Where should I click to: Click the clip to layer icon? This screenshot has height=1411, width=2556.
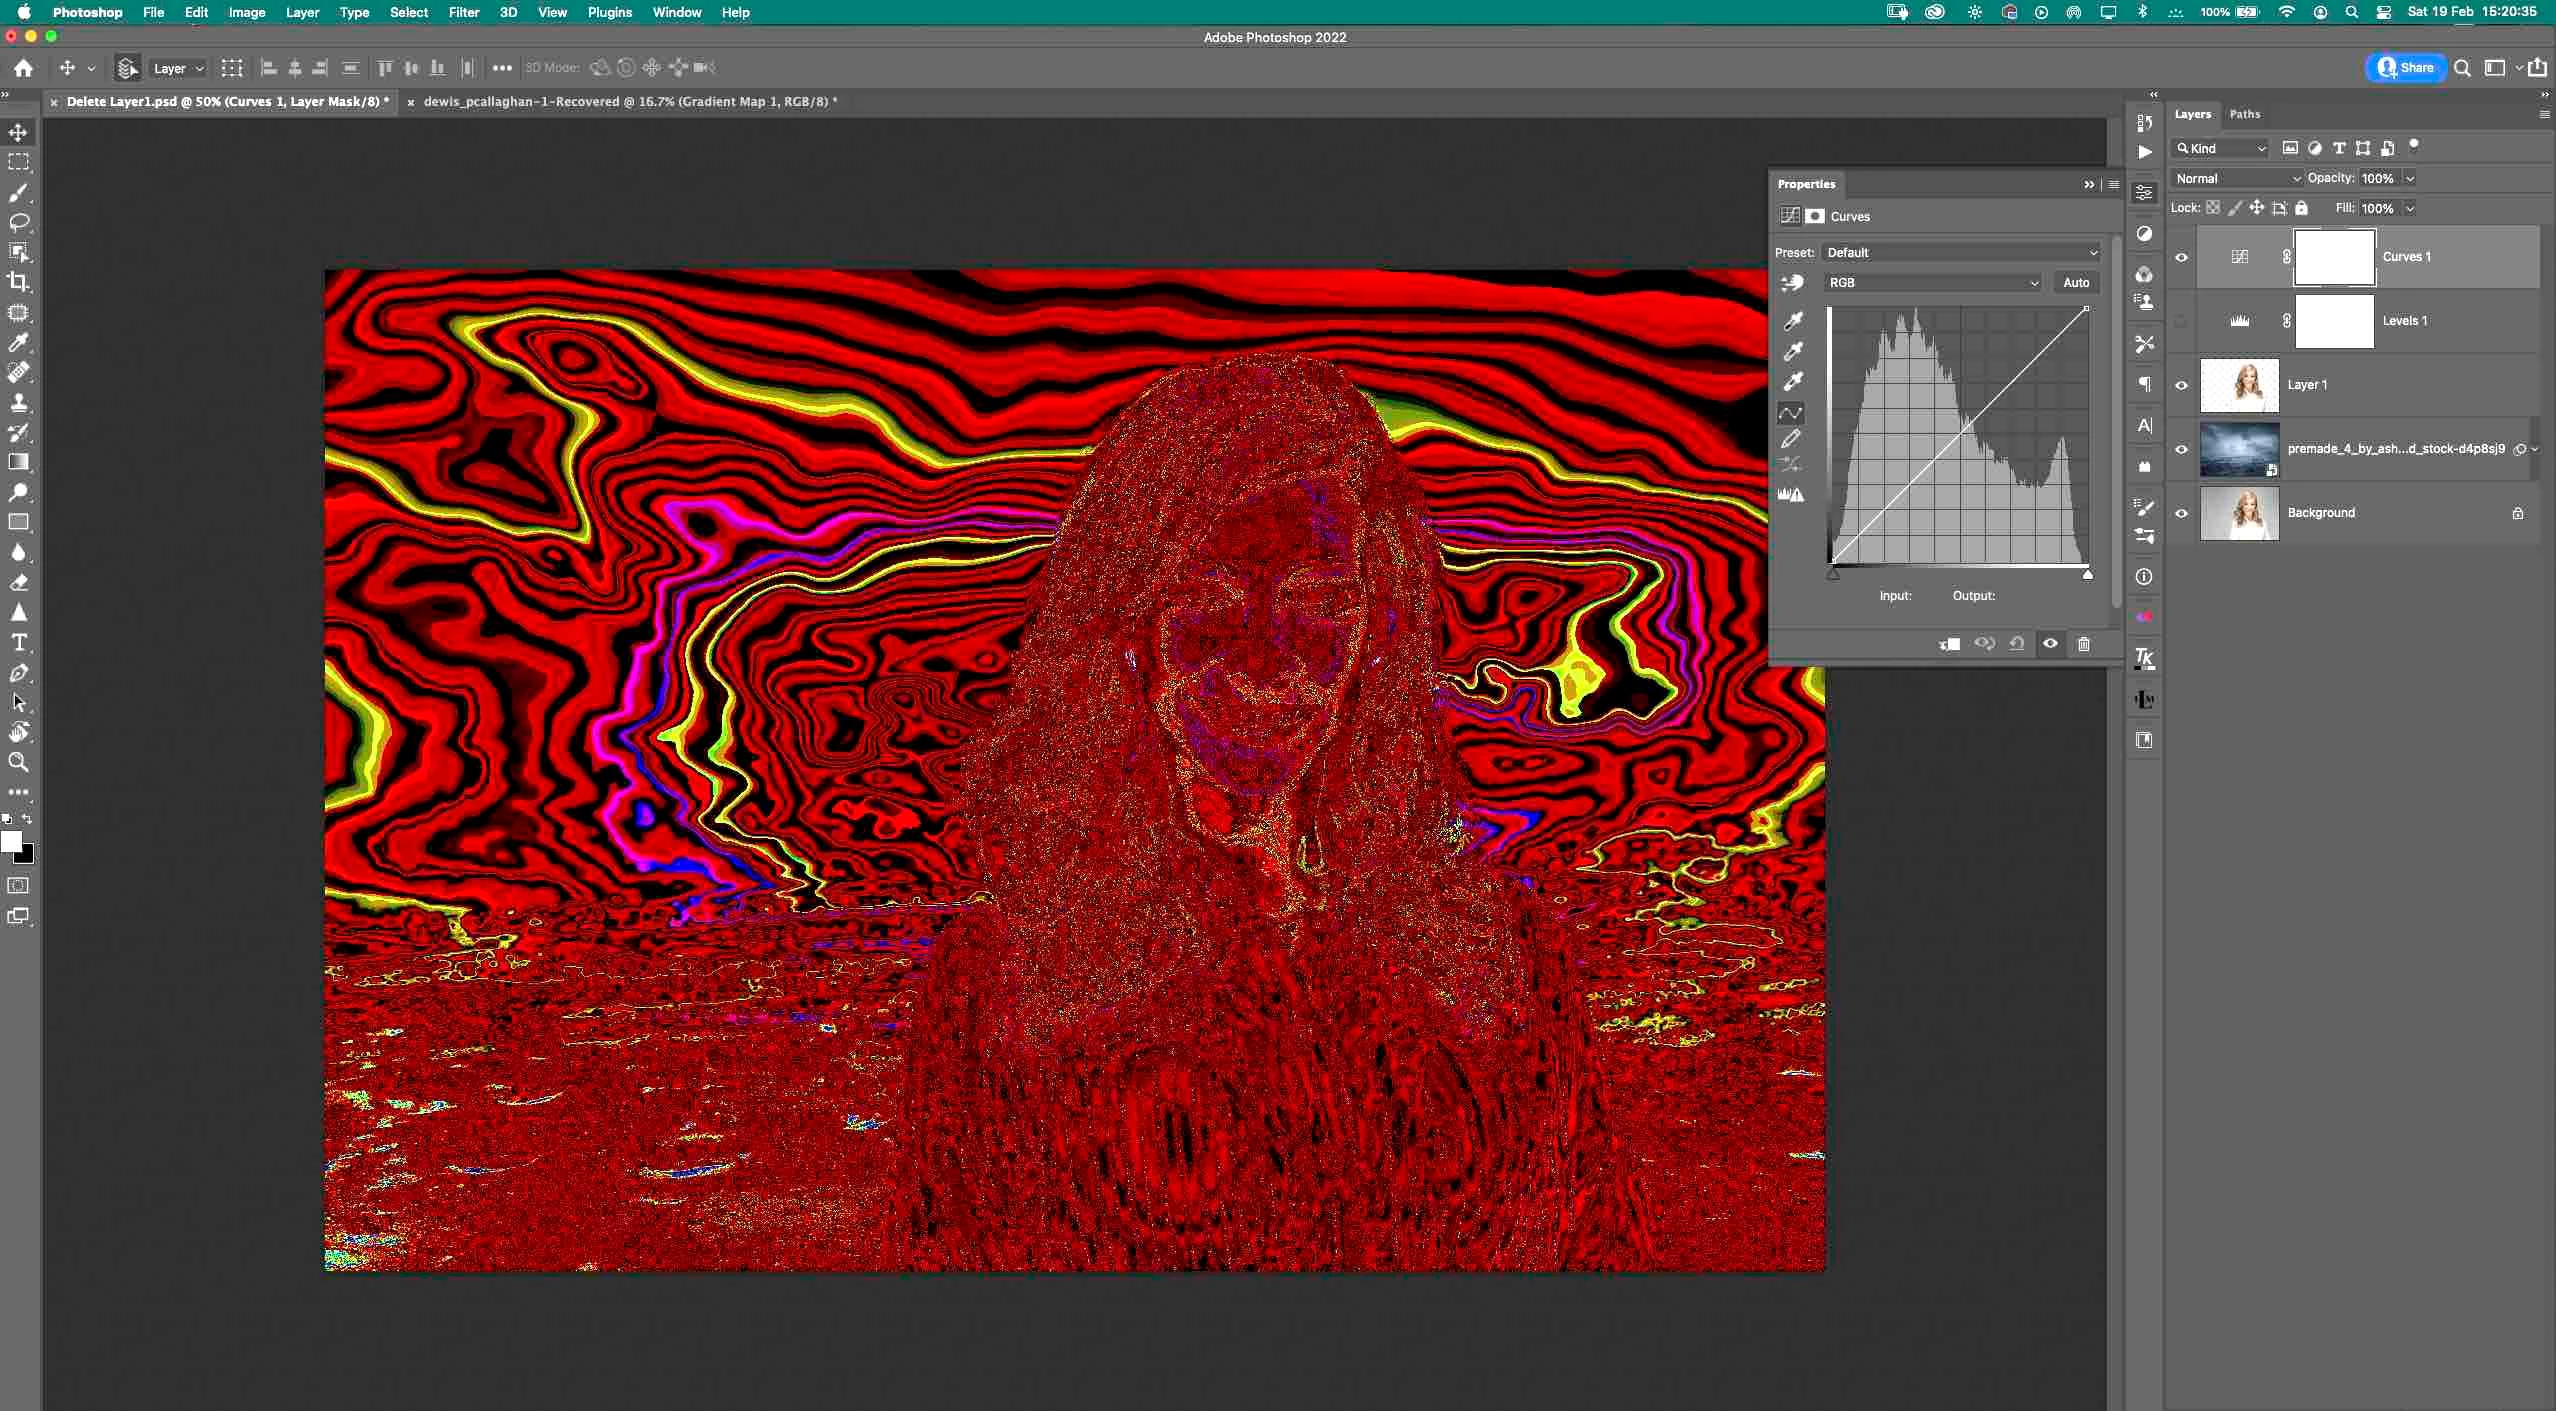(1950, 644)
